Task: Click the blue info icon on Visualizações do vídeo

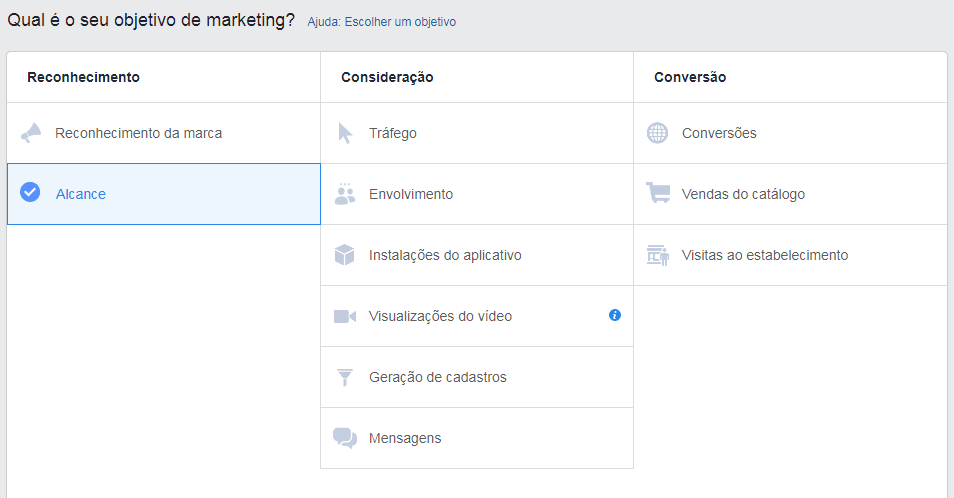Action: (615, 315)
